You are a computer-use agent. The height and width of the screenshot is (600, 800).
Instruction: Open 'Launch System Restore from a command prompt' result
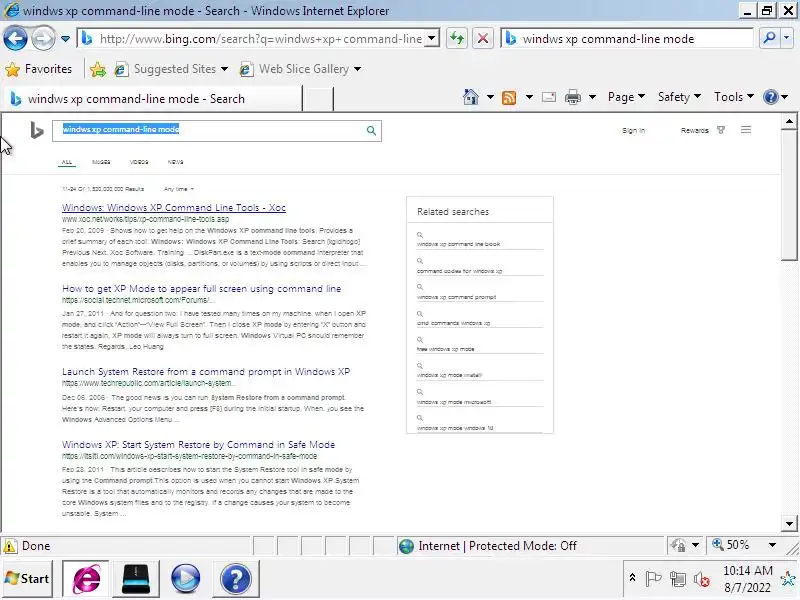[206, 372]
